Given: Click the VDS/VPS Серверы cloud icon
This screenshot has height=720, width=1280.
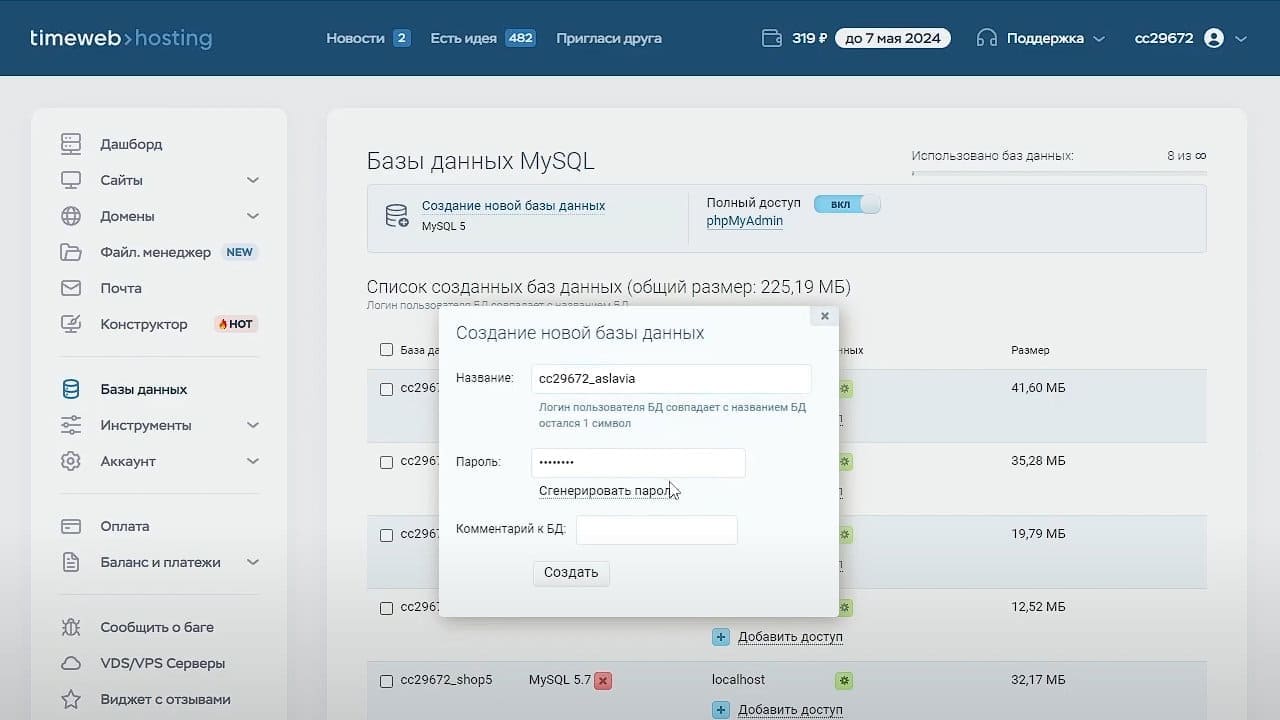Looking at the screenshot, I should coord(71,663).
